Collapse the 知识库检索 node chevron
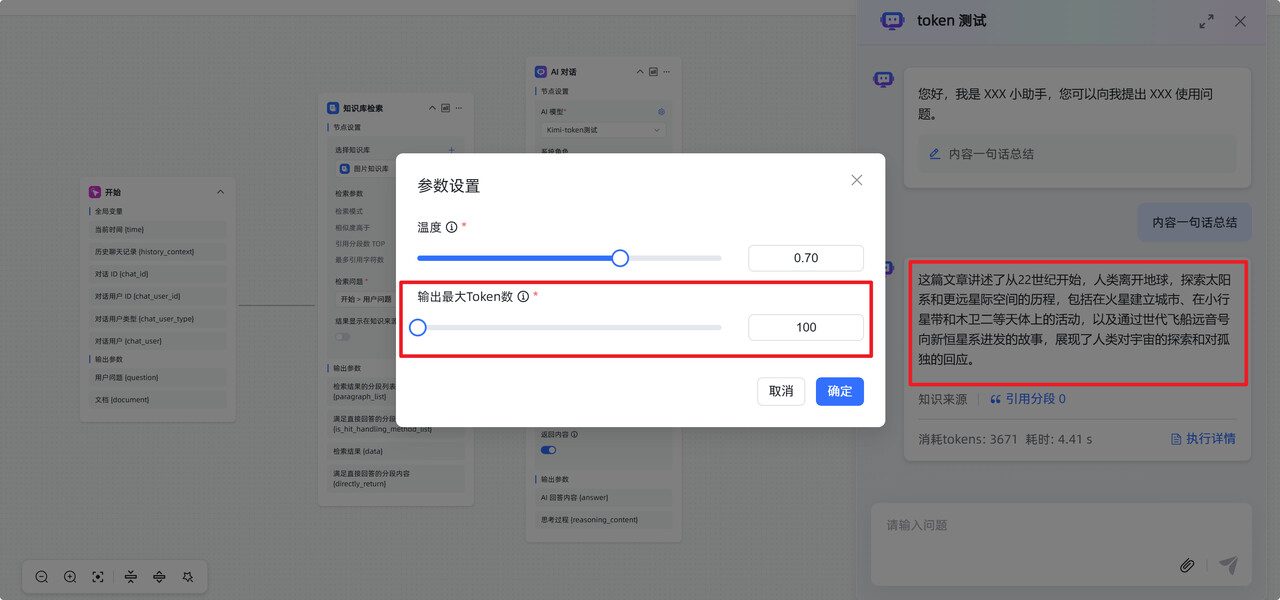The width and height of the screenshot is (1280, 600). pos(432,108)
